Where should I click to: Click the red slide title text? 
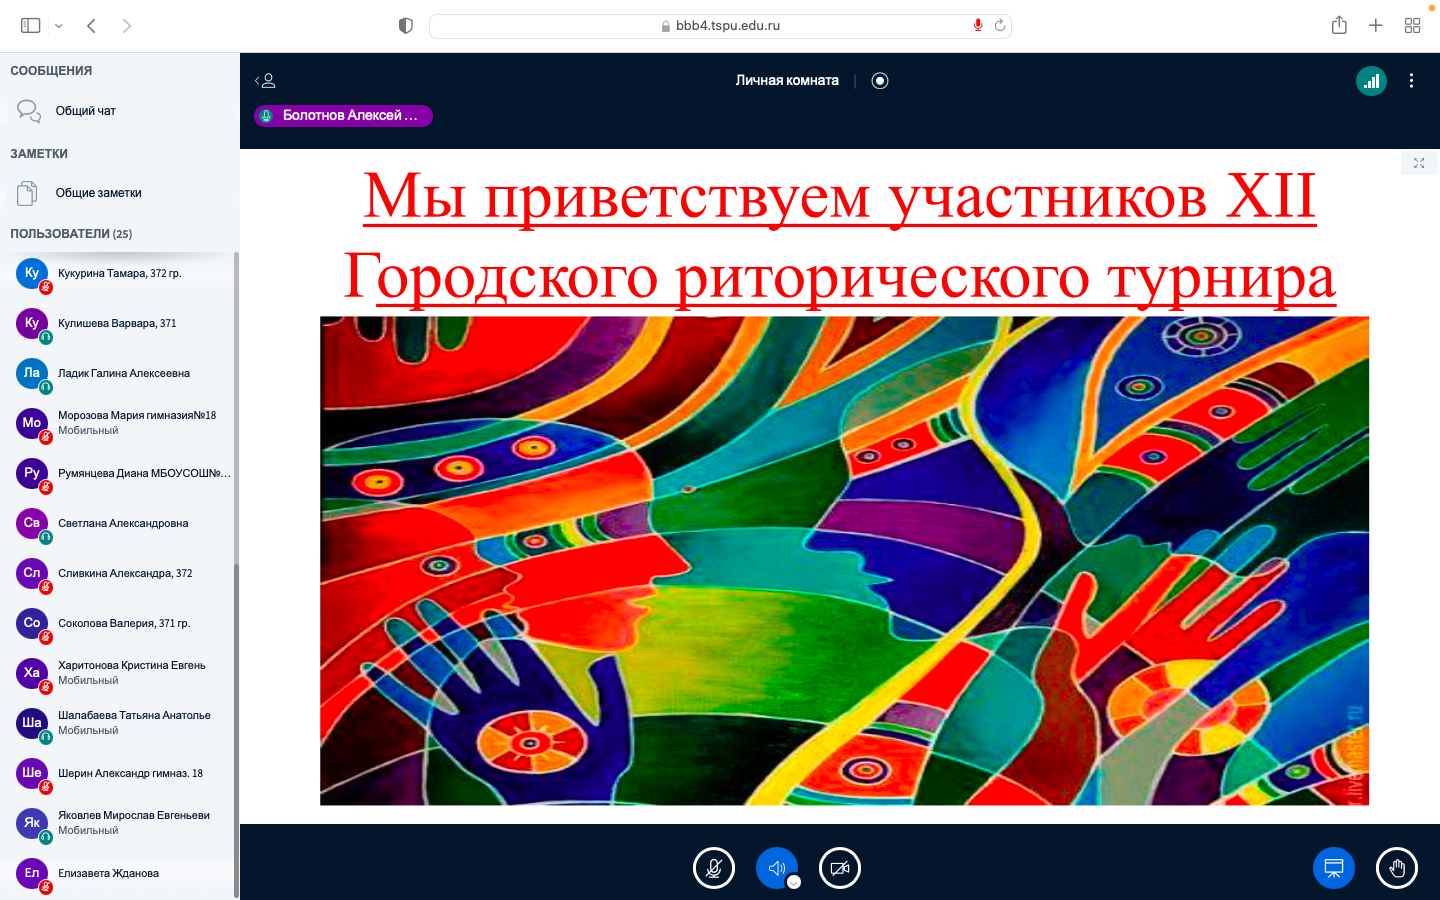(x=840, y=237)
